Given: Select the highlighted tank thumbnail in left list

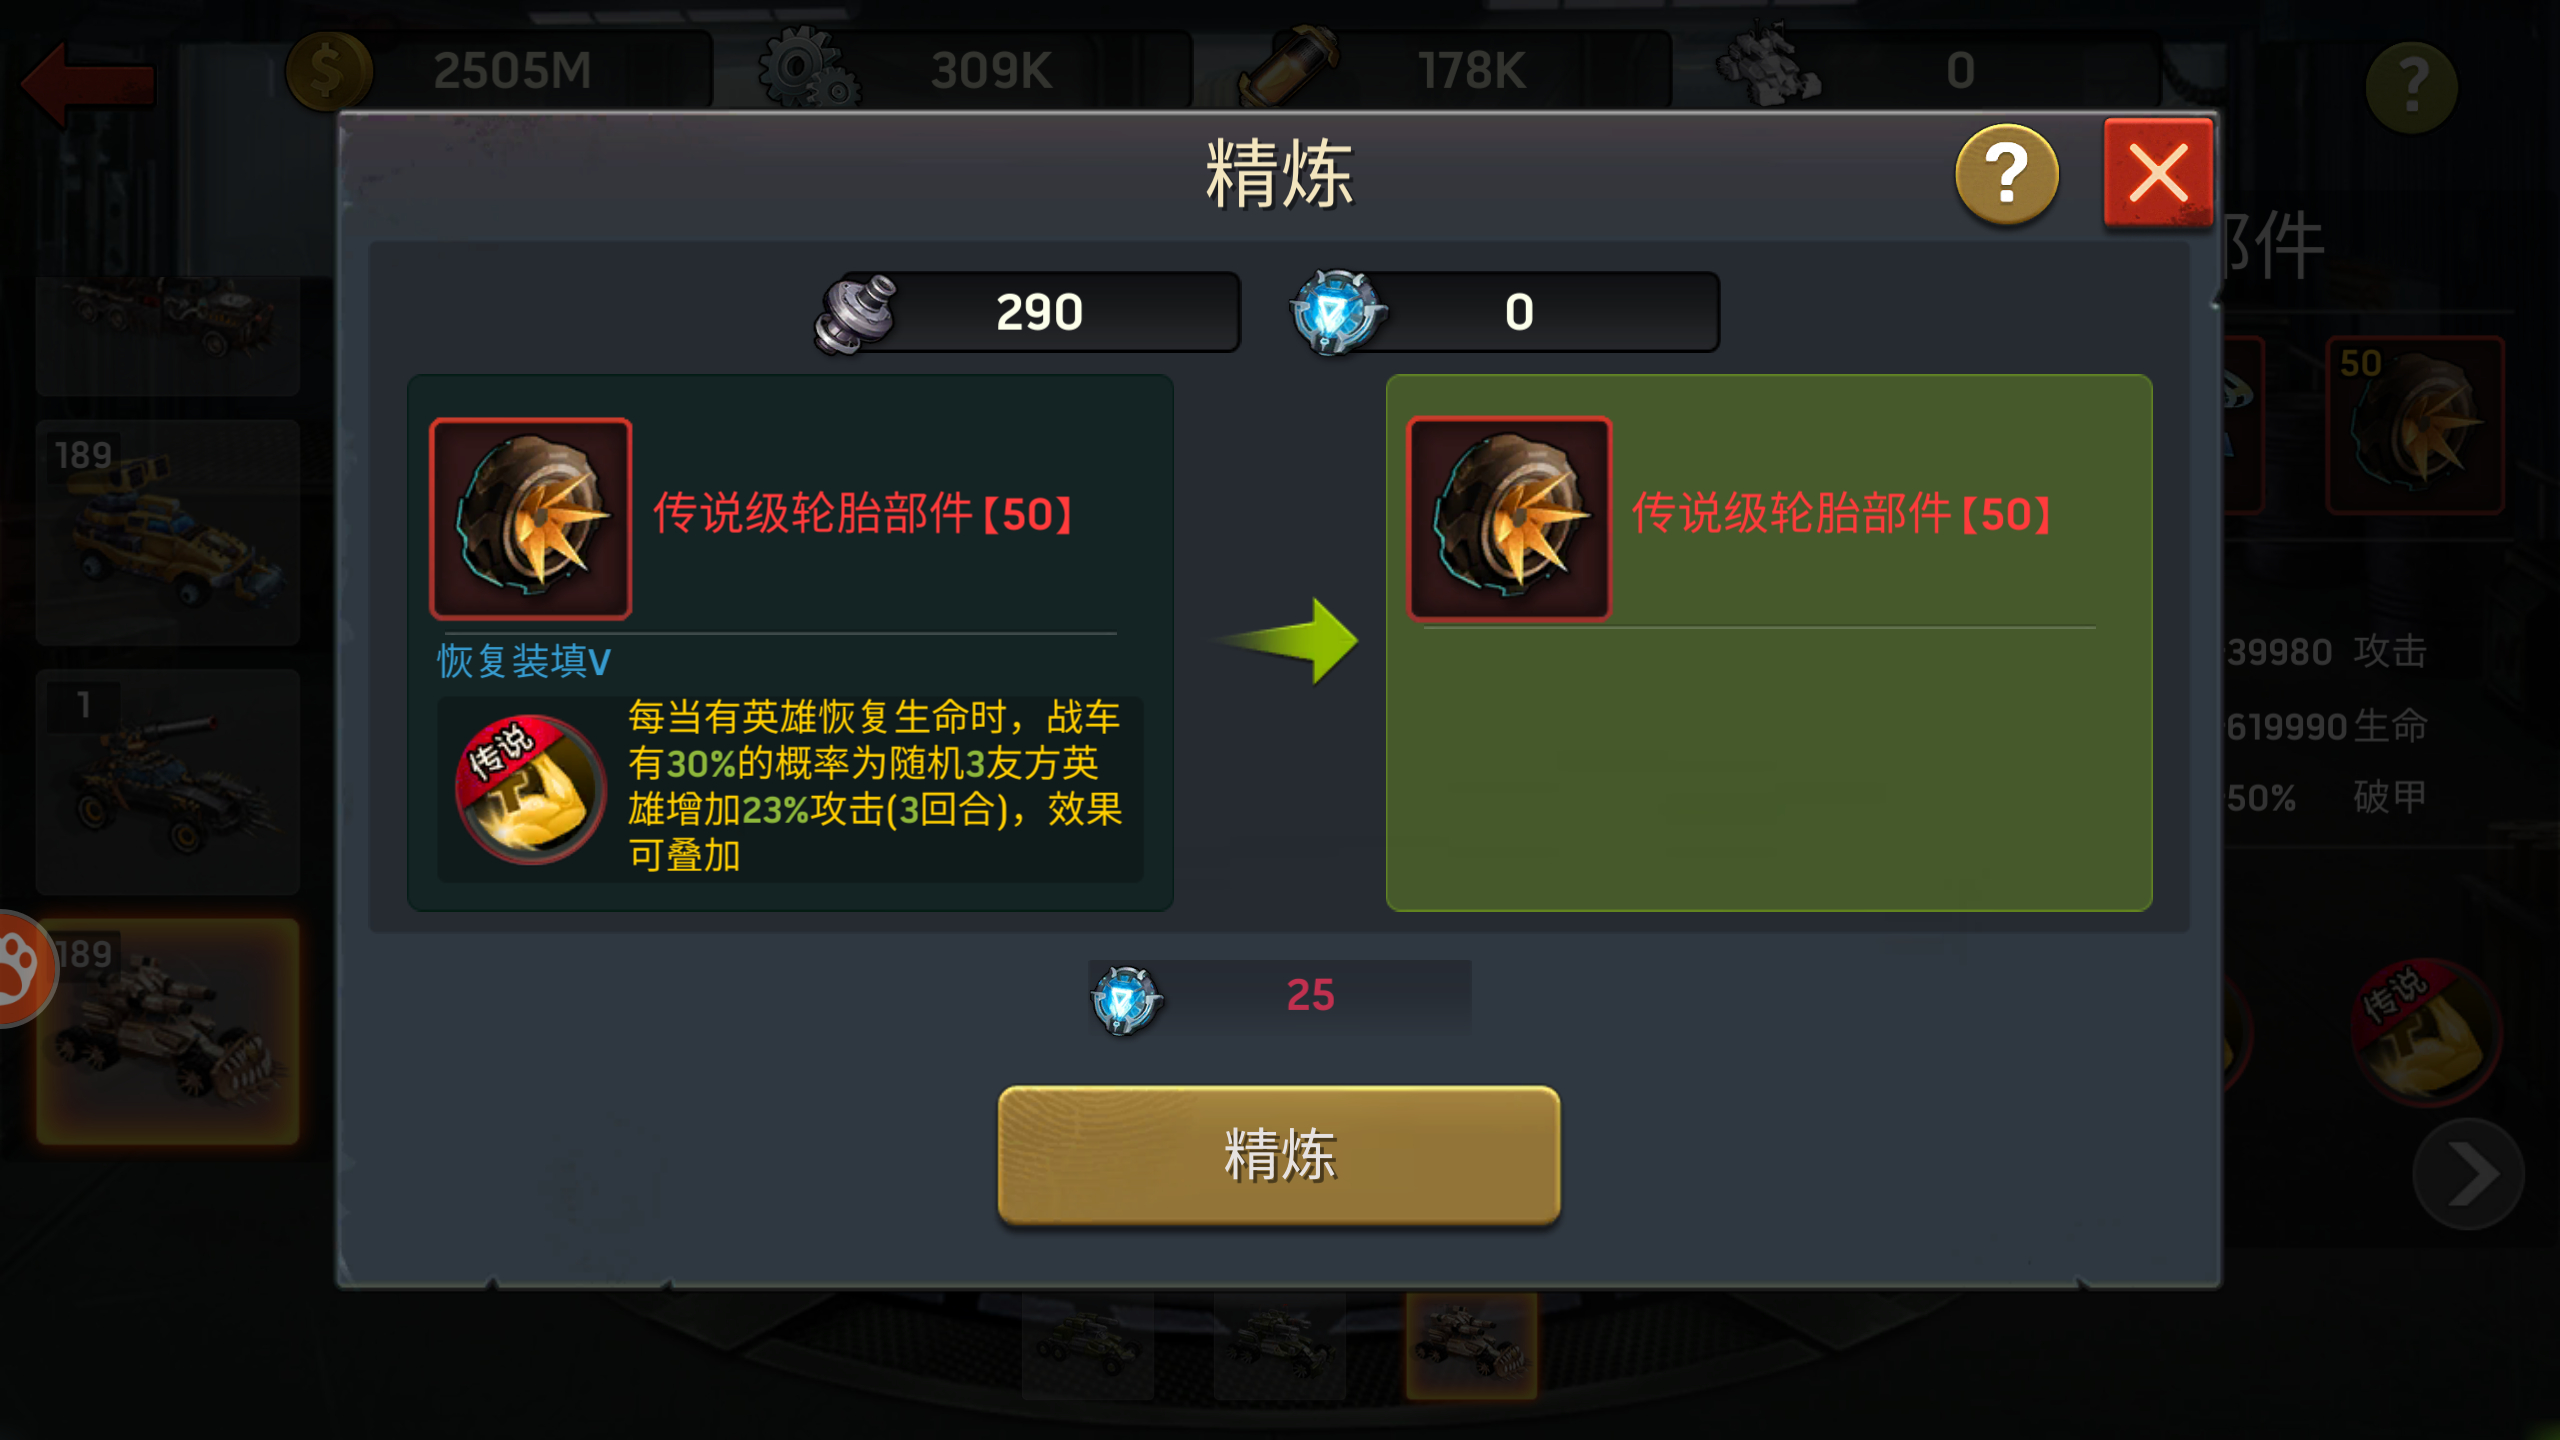Looking at the screenshot, I should point(168,1031).
